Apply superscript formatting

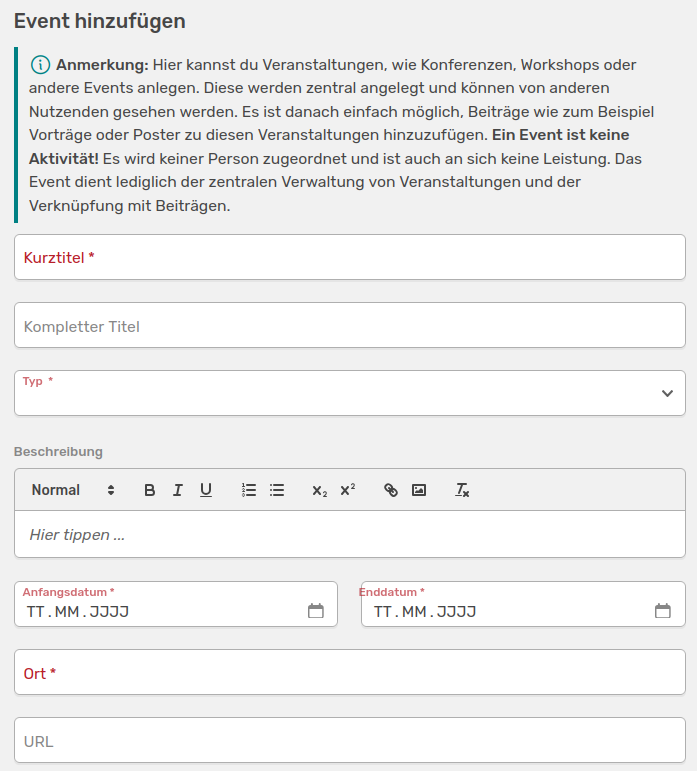coord(348,490)
